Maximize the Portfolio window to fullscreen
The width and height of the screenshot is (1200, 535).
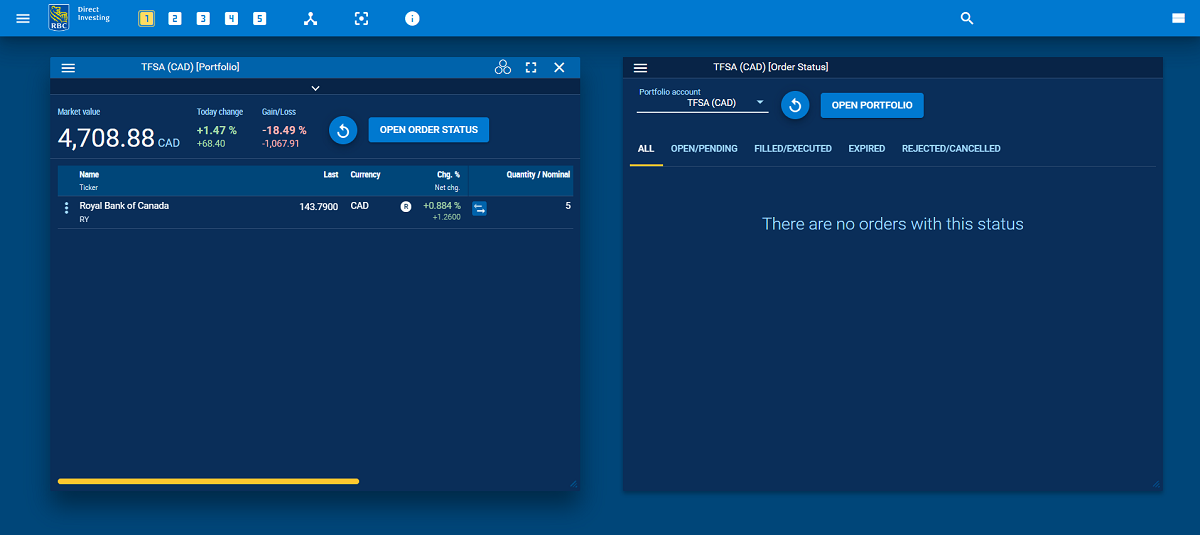click(531, 67)
